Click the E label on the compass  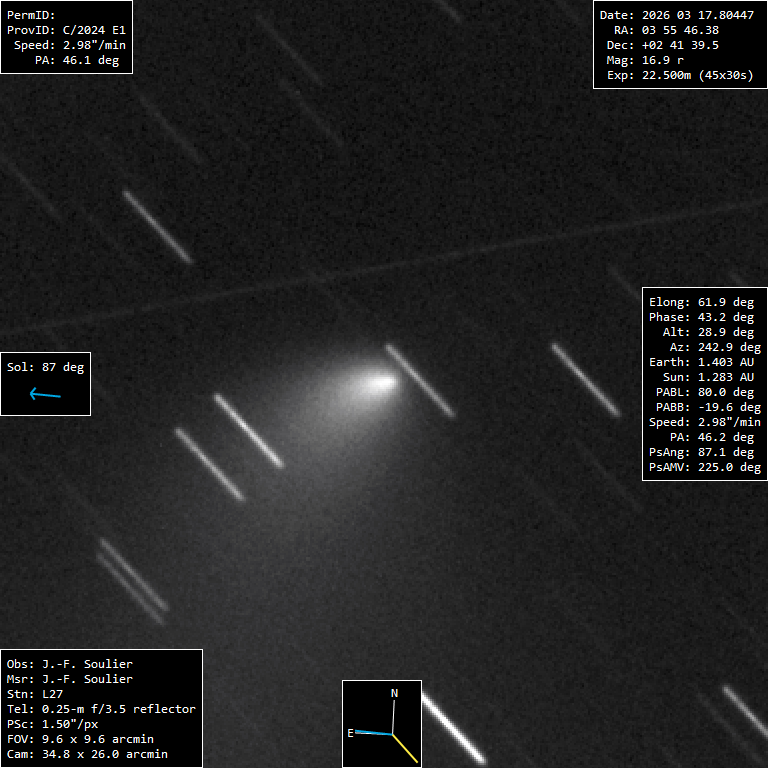(351, 733)
